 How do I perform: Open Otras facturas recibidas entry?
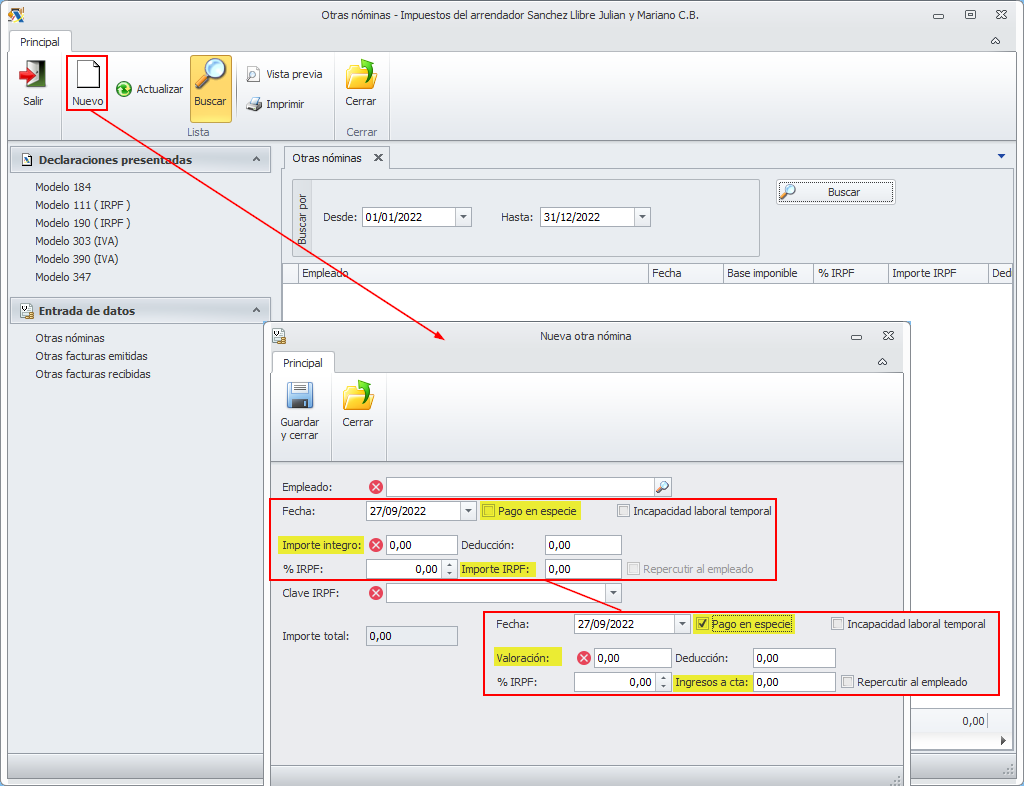coord(93,374)
